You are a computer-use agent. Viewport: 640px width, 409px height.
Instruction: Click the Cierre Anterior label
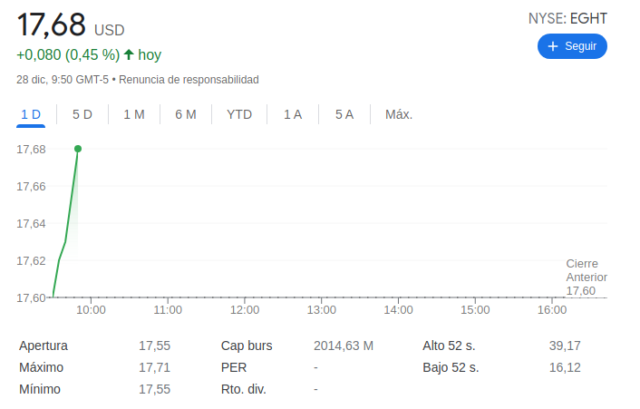[x=586, y=269]
